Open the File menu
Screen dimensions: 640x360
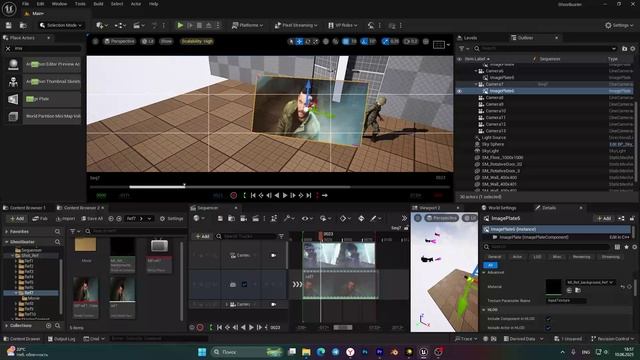coord(25,4)
